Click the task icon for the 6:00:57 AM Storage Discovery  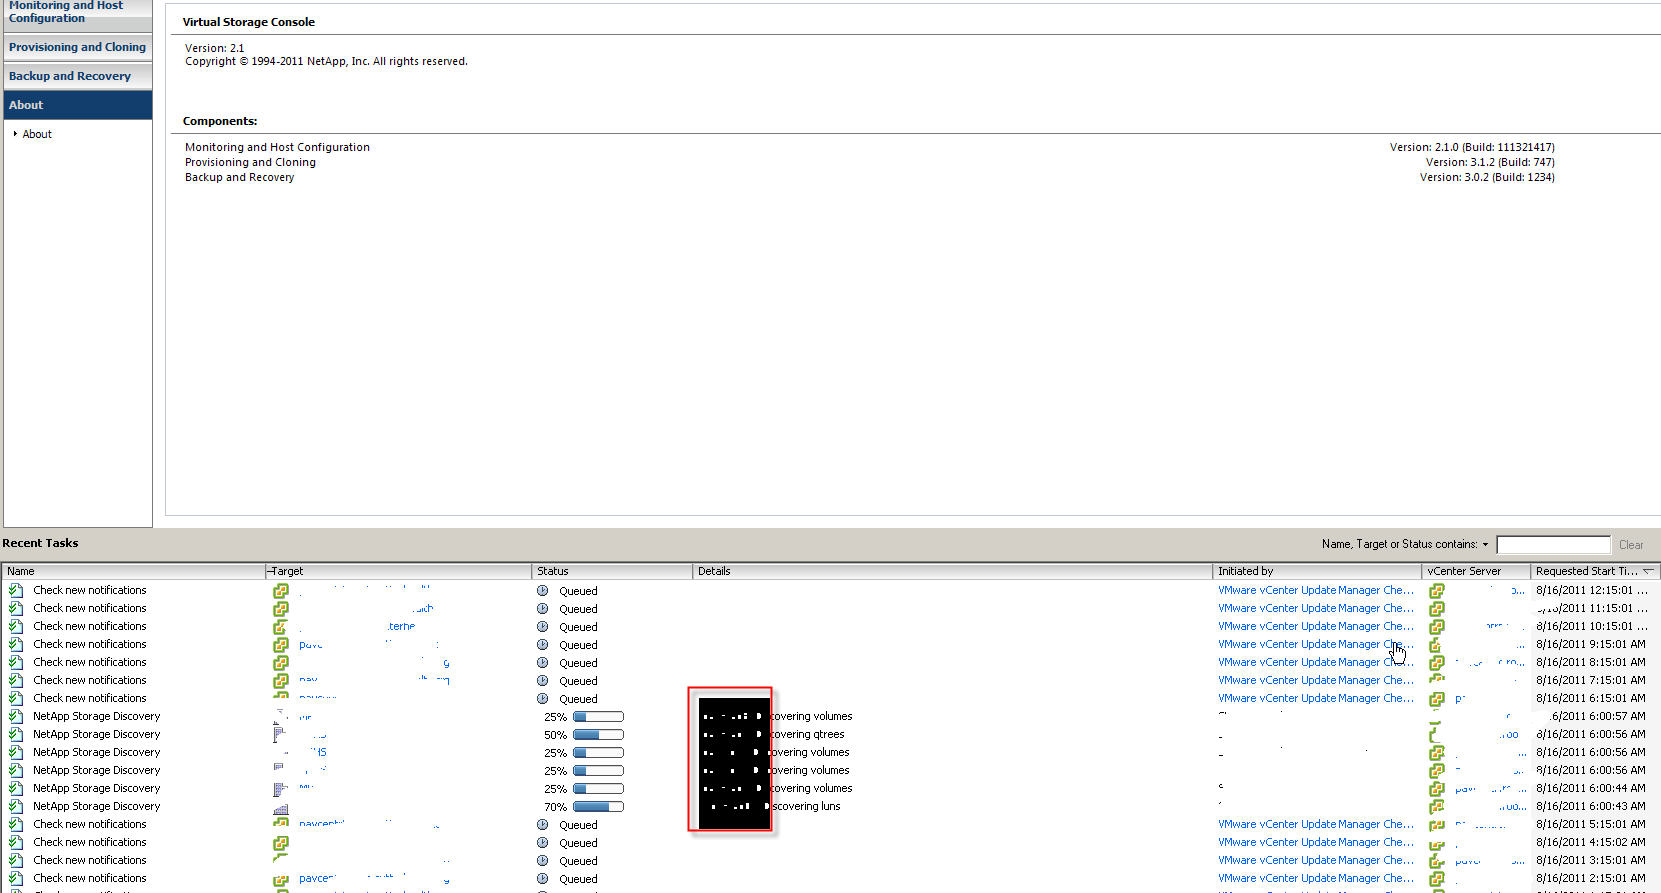[x=16, y=716]
